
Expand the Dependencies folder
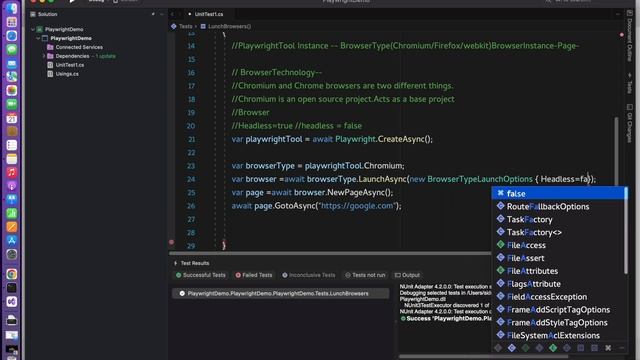tap(44, 56)
